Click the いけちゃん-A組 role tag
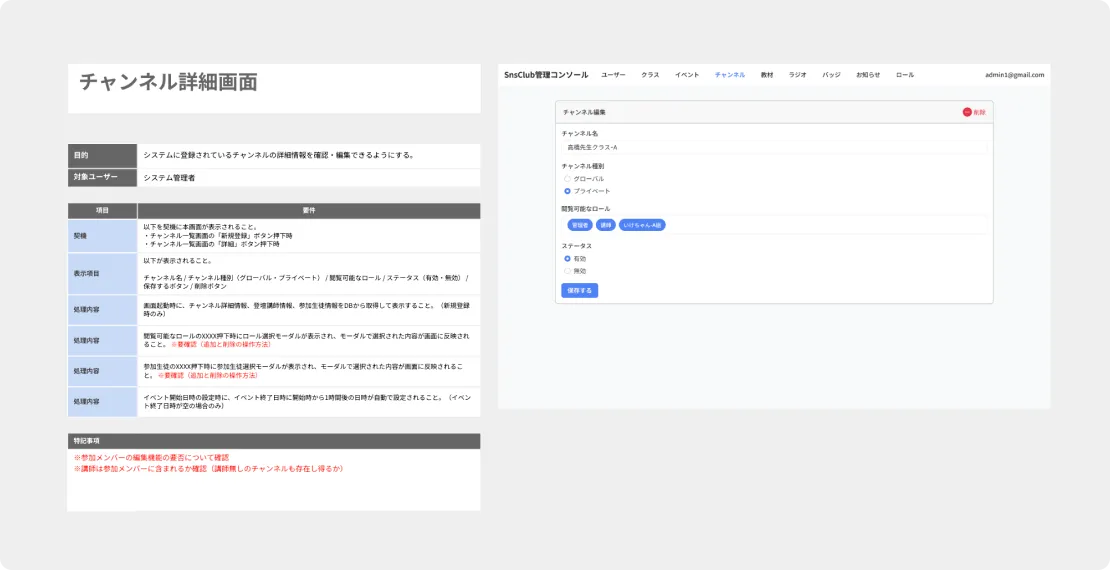This screenshot has width=1110, height=570. click(x=641, y=225)
